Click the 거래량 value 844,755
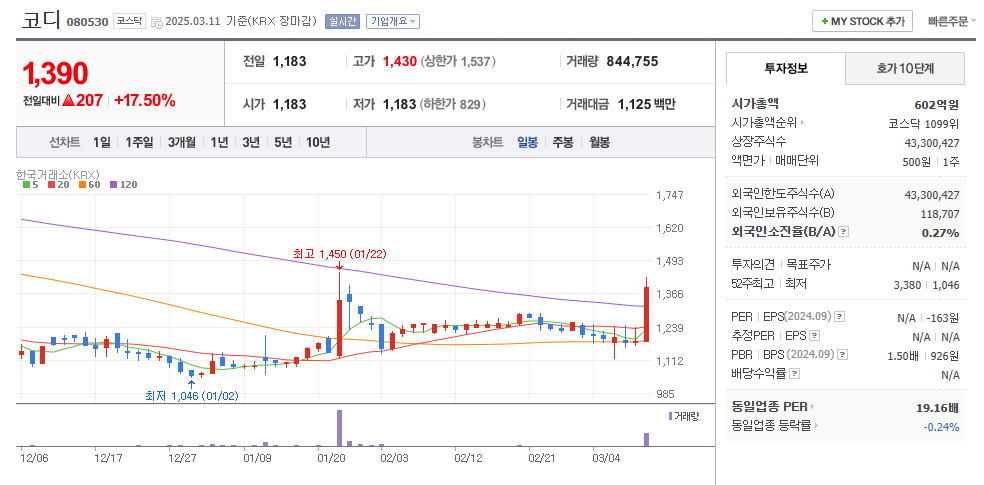 pyautogui.click(x=632, y=61)
